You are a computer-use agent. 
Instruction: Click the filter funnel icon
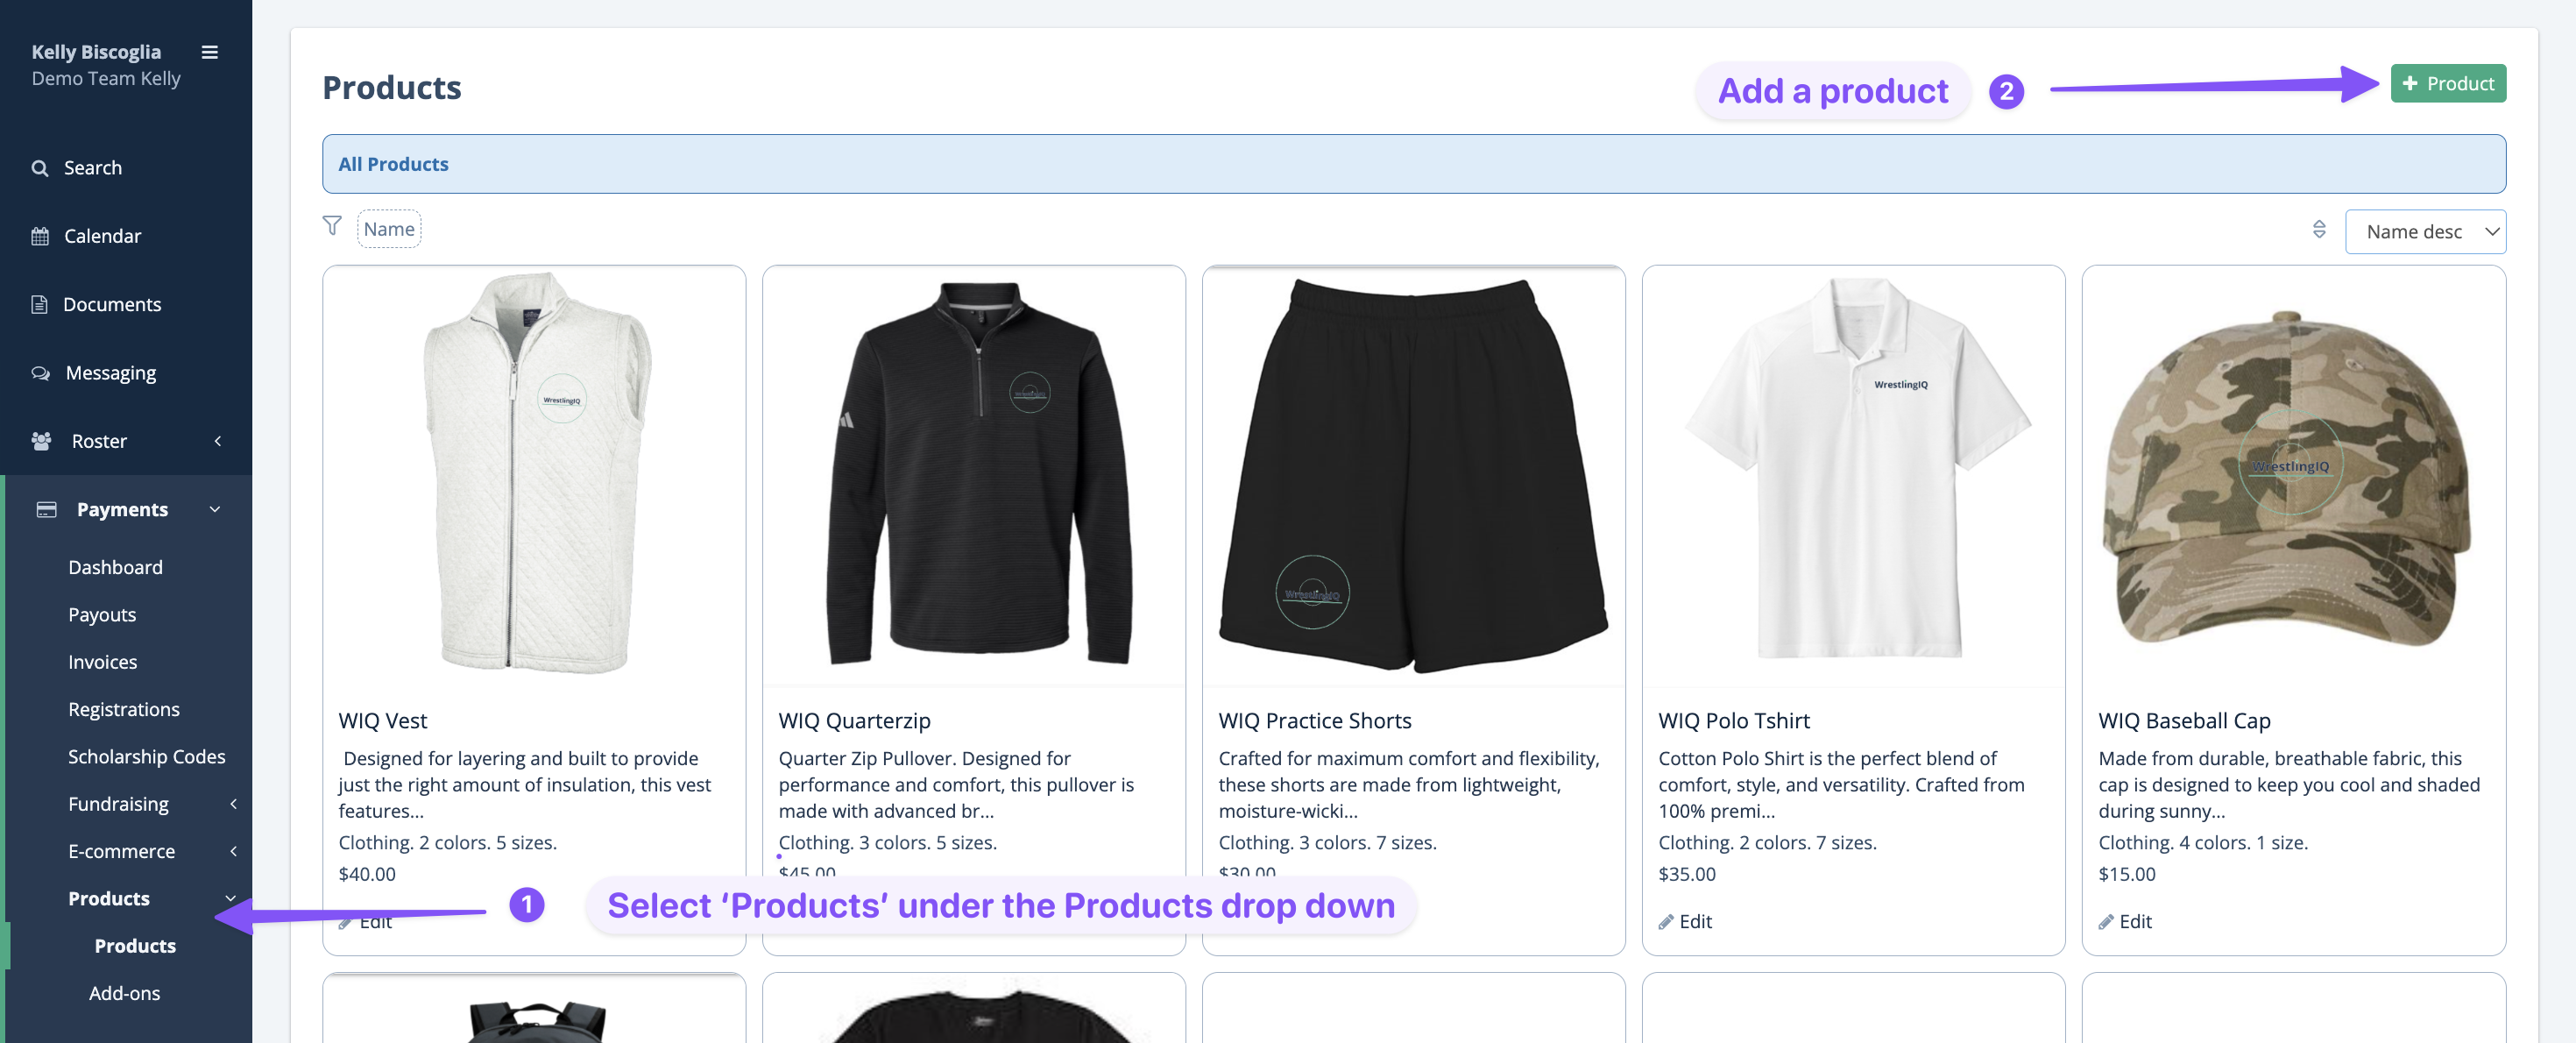[332, 226]
